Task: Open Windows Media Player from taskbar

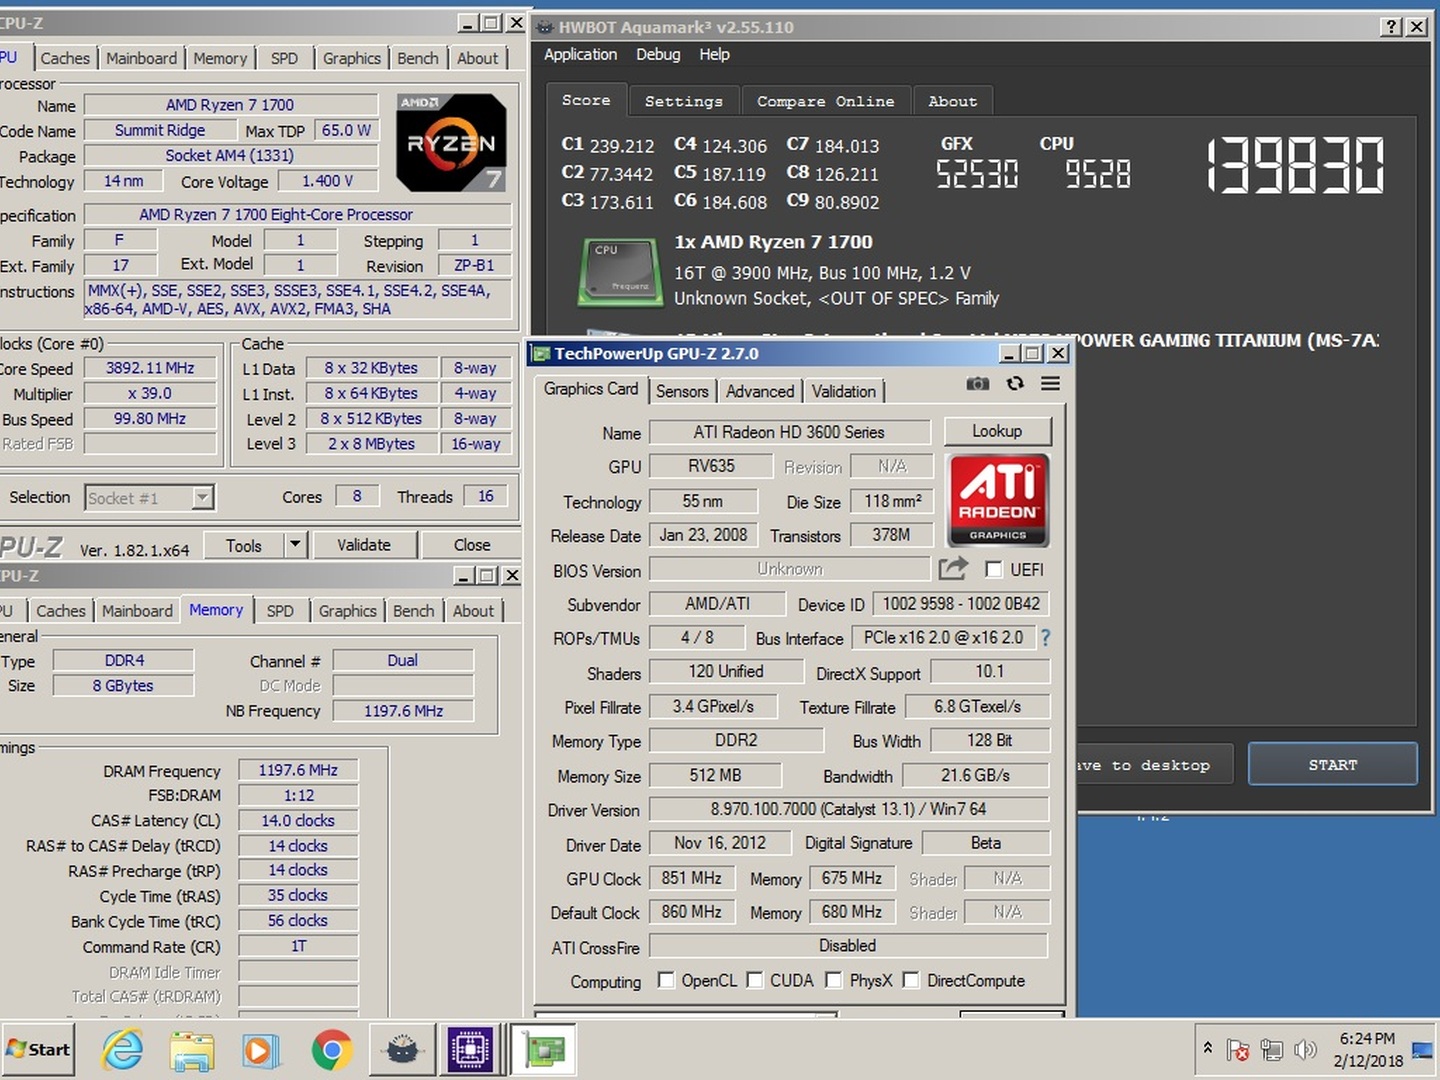Action: click(260, 1050)
